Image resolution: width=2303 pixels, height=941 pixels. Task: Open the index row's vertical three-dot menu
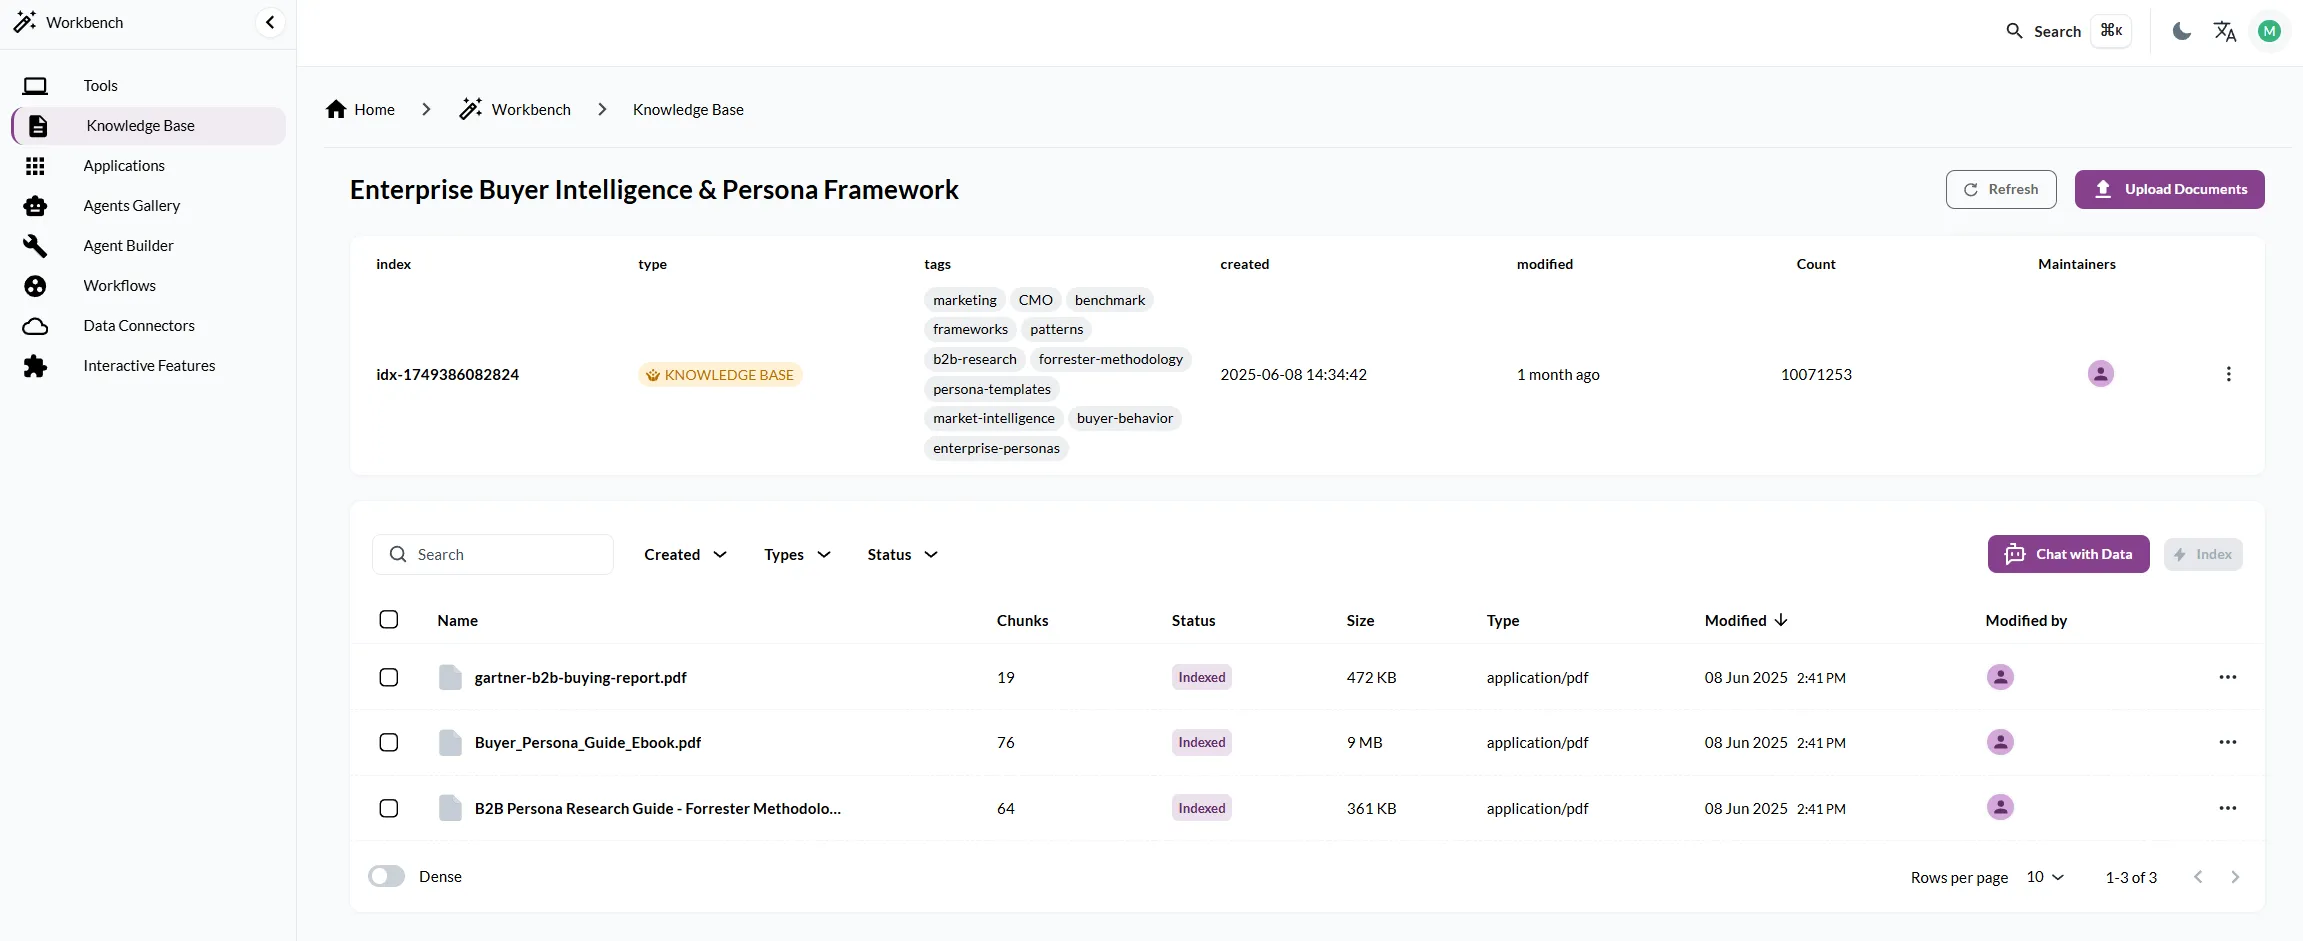(x=2228, y=374)
